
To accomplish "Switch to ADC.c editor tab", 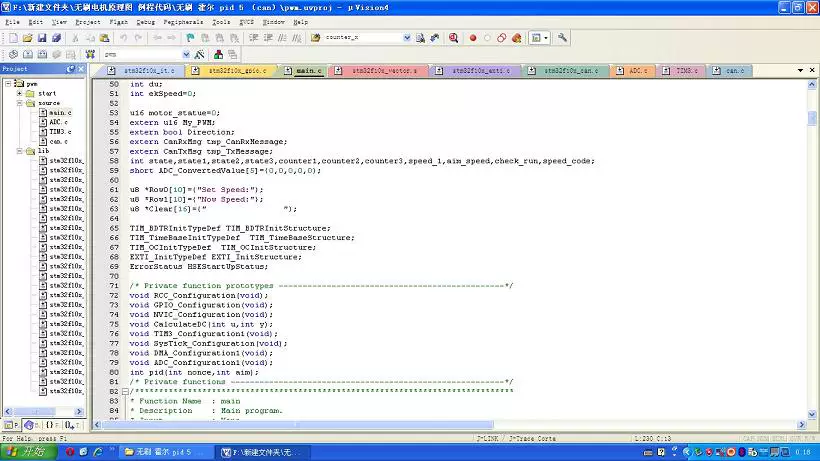I will click(x=632, y=71).
